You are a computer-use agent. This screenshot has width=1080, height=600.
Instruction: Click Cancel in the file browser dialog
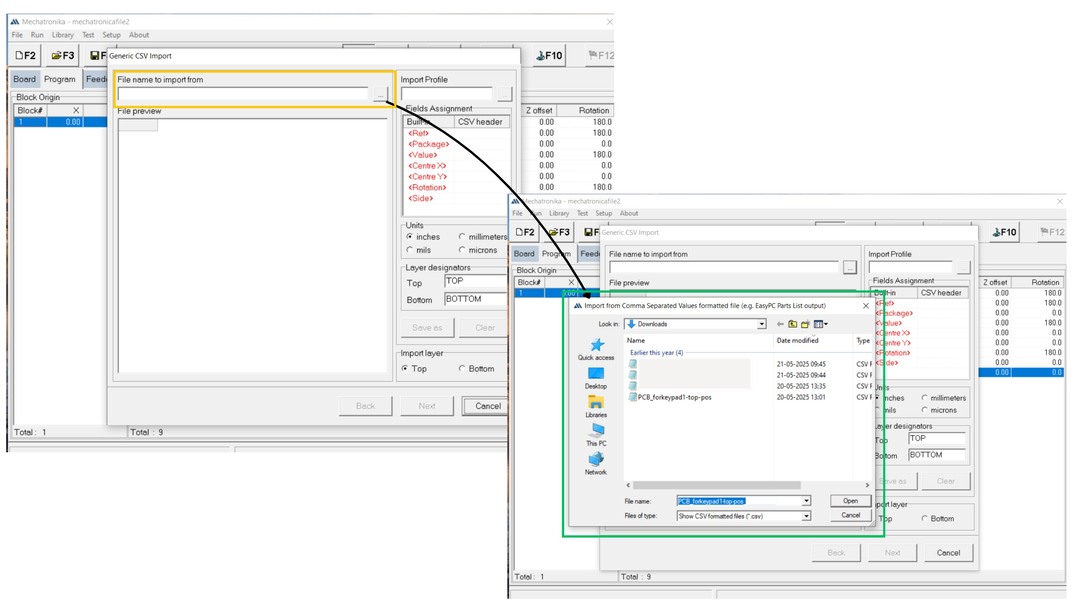(851, 515)
